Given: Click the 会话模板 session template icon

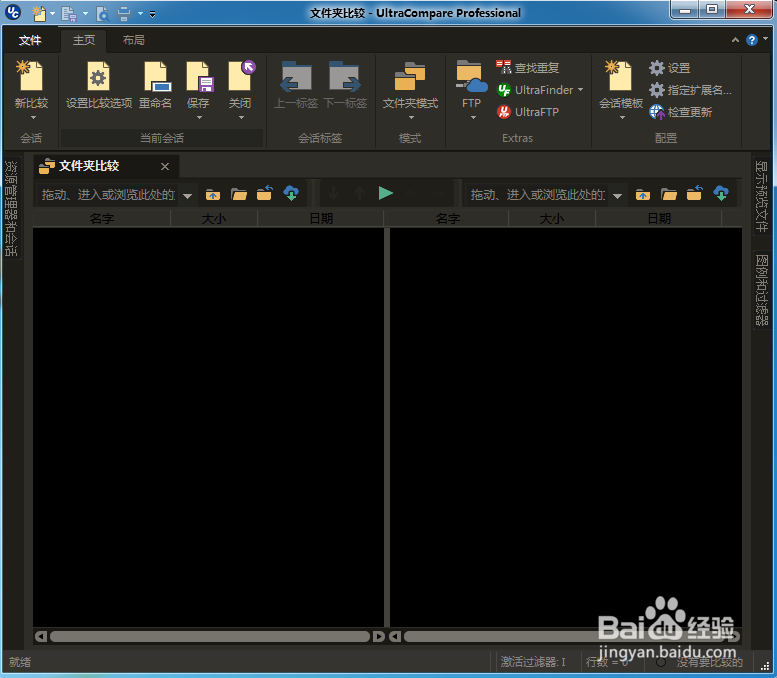Looking at the screenshot, I should coord(619,76).
